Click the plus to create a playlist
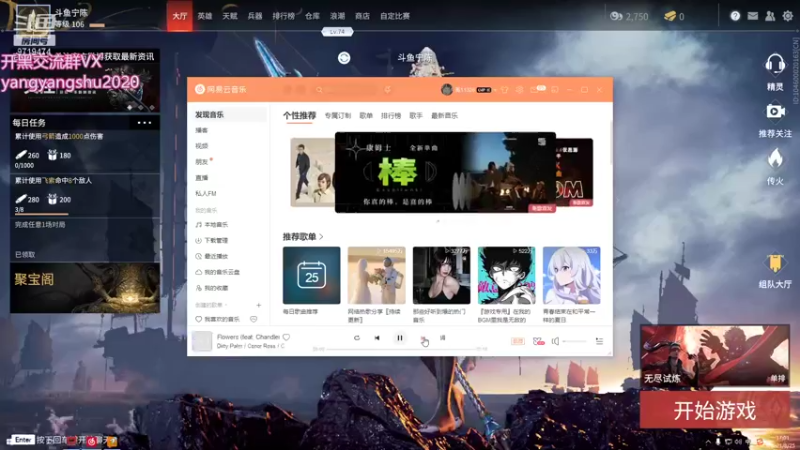The width and height of the screenshot is (800, 450). tap(259, 305)
